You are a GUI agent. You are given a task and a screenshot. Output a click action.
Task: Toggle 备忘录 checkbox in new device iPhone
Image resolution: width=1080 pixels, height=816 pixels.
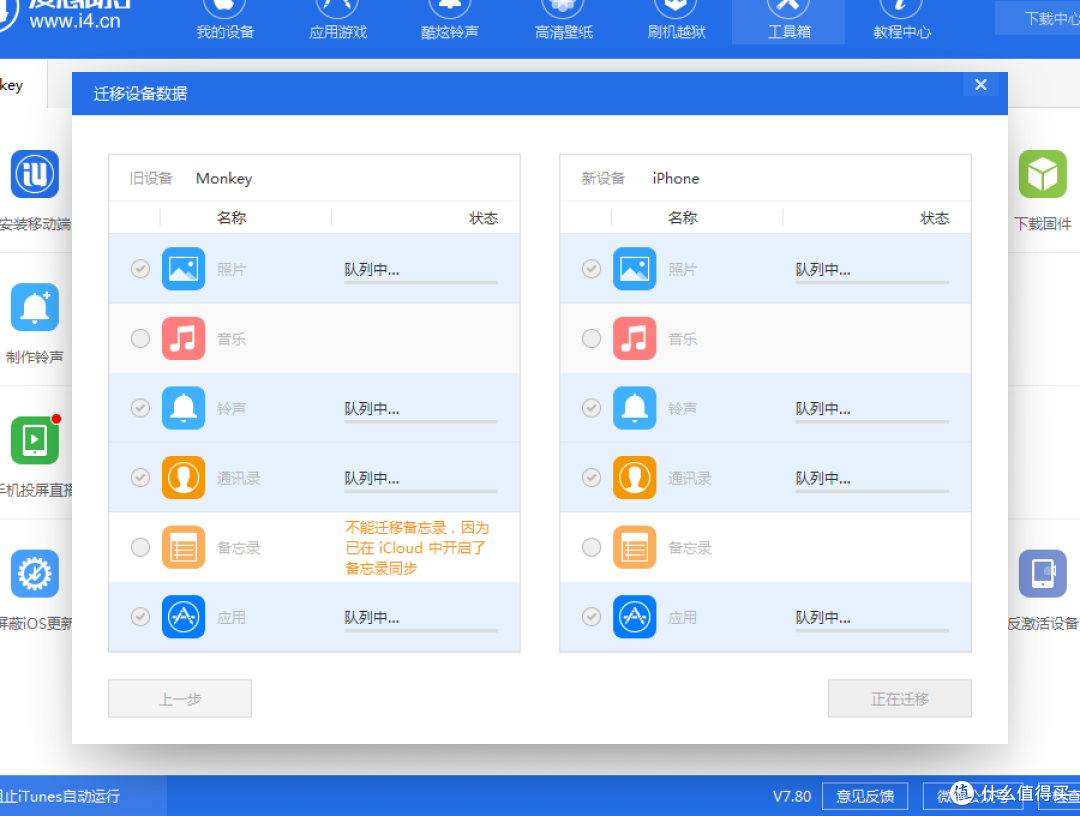coord(592,547)
